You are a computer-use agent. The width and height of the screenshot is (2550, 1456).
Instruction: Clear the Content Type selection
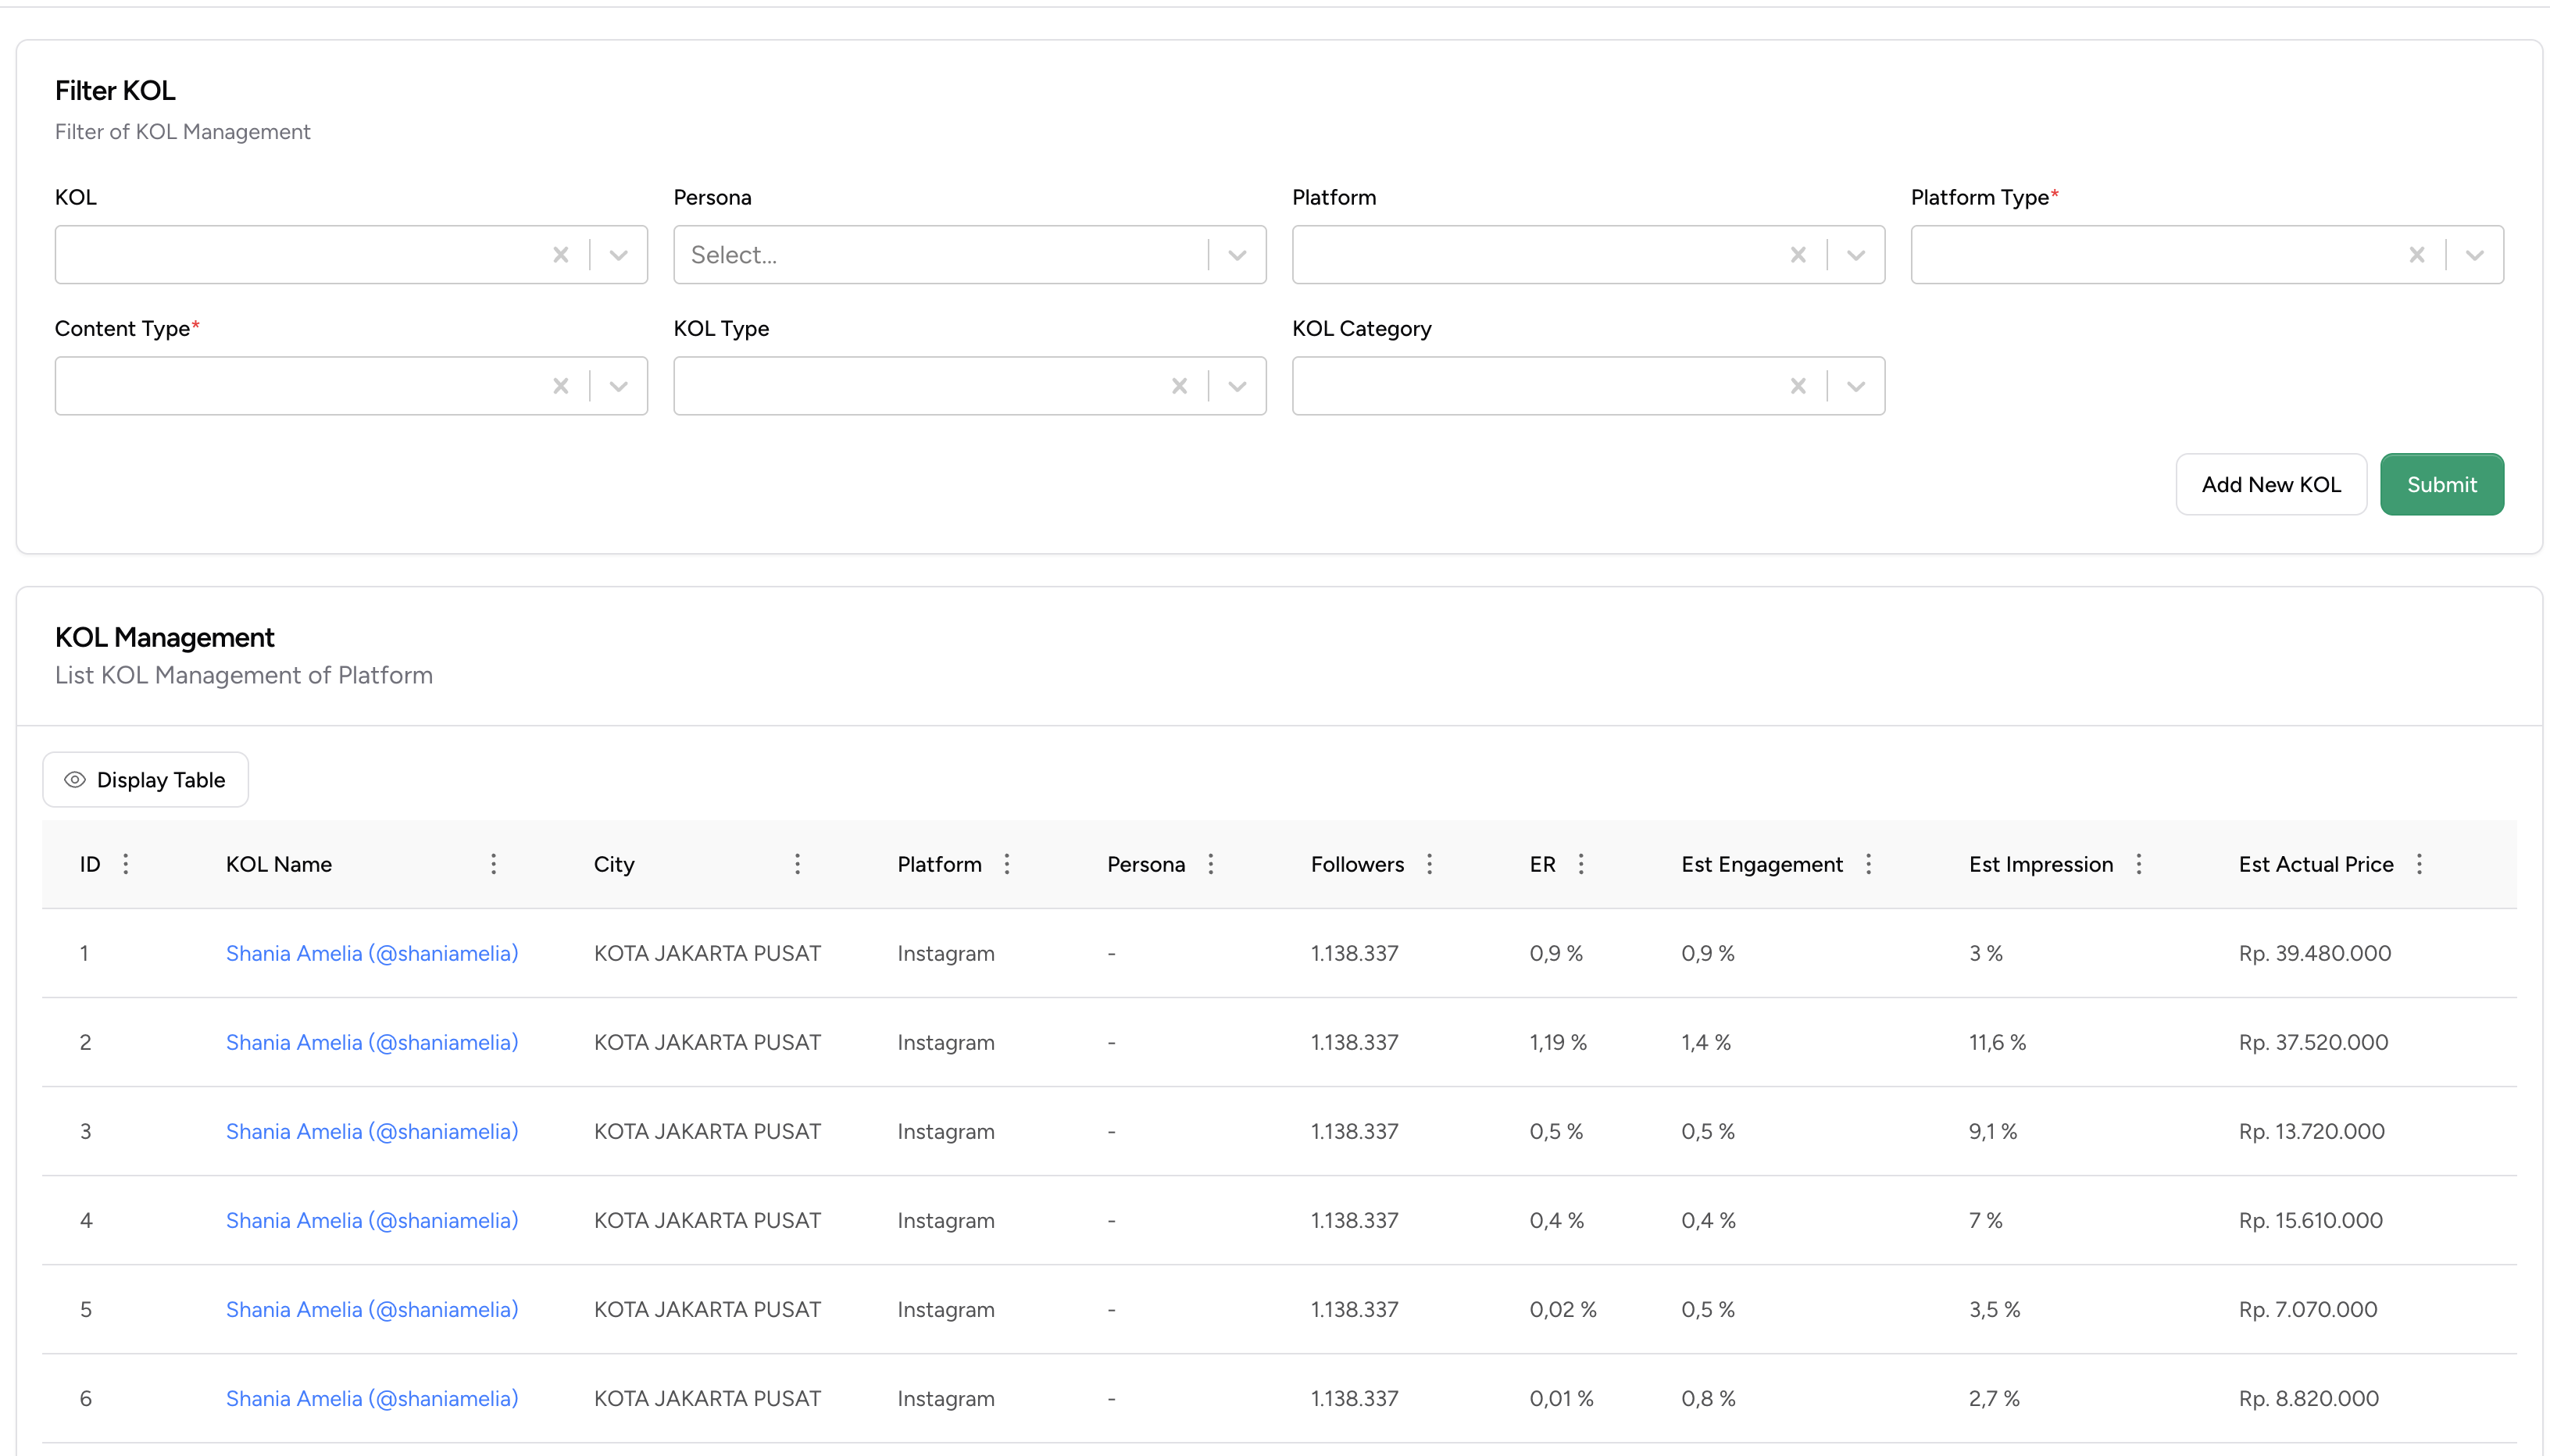[560, 386]
